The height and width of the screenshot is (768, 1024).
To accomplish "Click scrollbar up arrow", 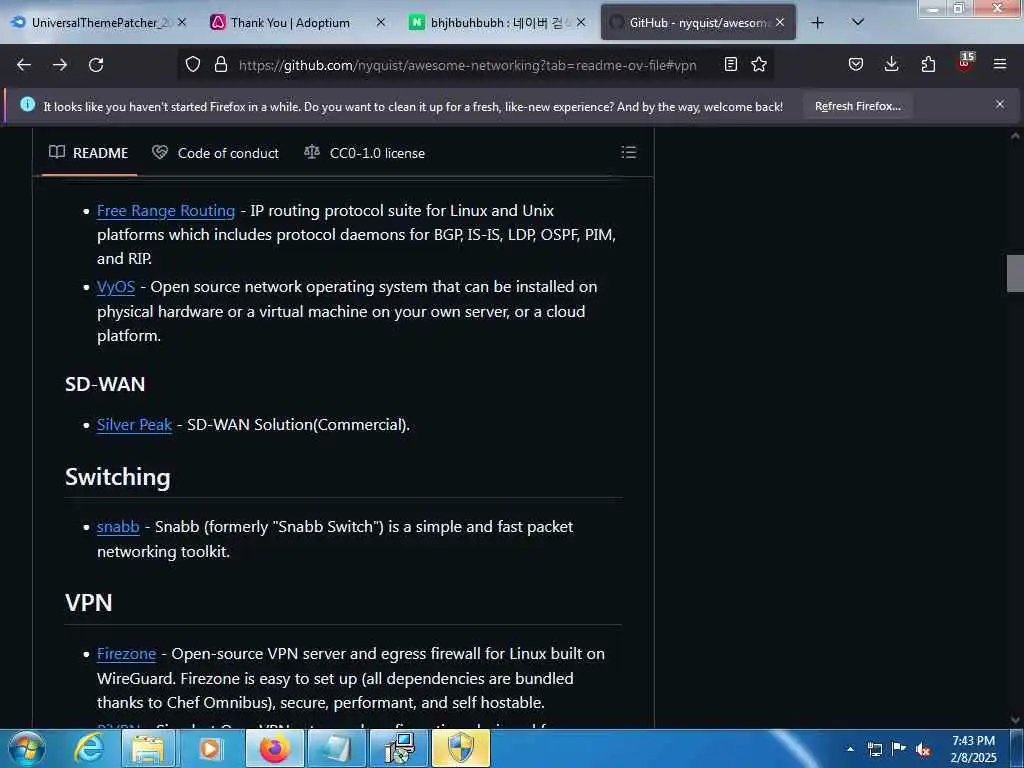I will point(1014,136).
